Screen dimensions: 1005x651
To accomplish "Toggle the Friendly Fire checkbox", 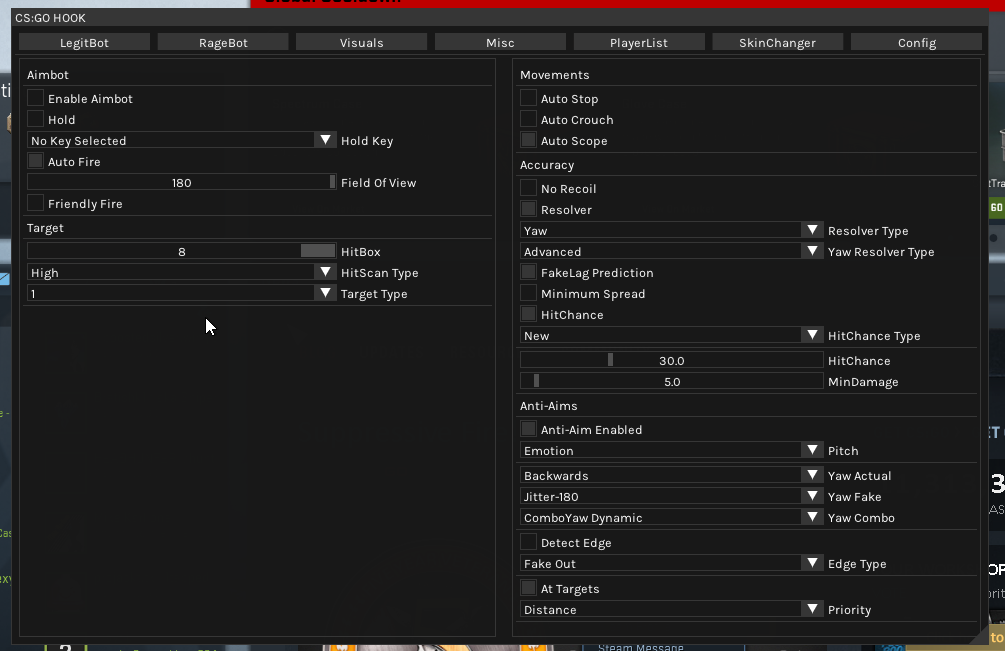I will pyautogui.click(x=36, y=204).
